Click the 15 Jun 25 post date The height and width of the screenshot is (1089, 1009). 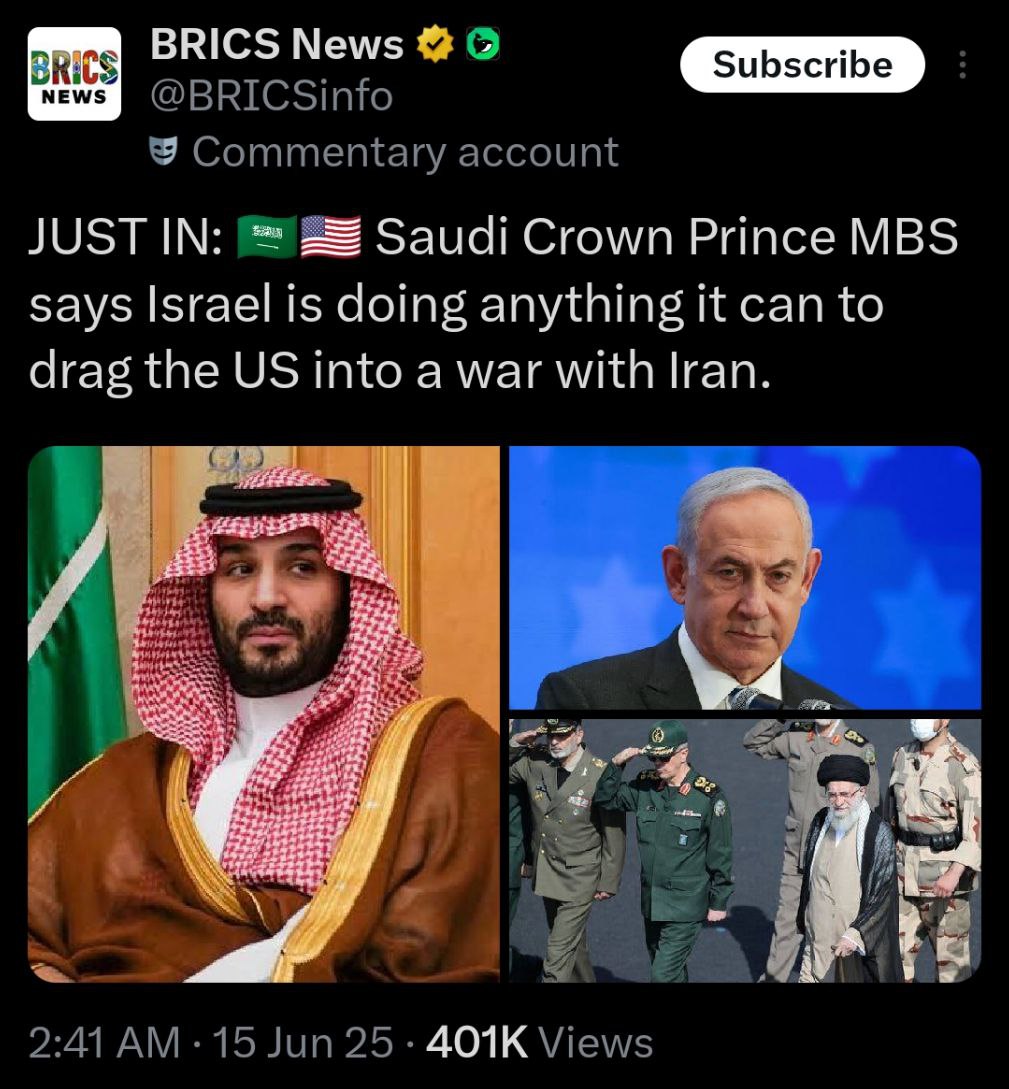click(303, 1042)
